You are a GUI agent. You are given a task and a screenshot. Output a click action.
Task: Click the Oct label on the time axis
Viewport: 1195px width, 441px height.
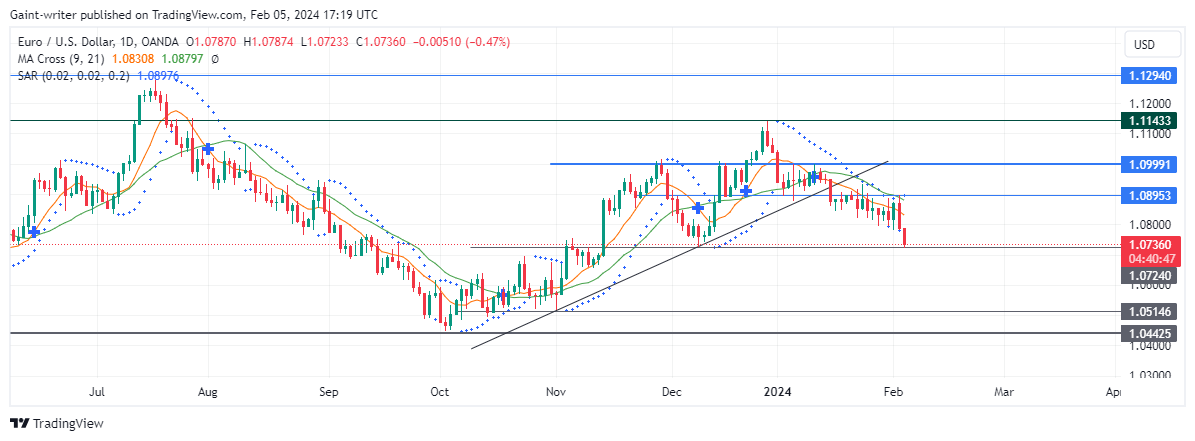[x=440, y=391]
